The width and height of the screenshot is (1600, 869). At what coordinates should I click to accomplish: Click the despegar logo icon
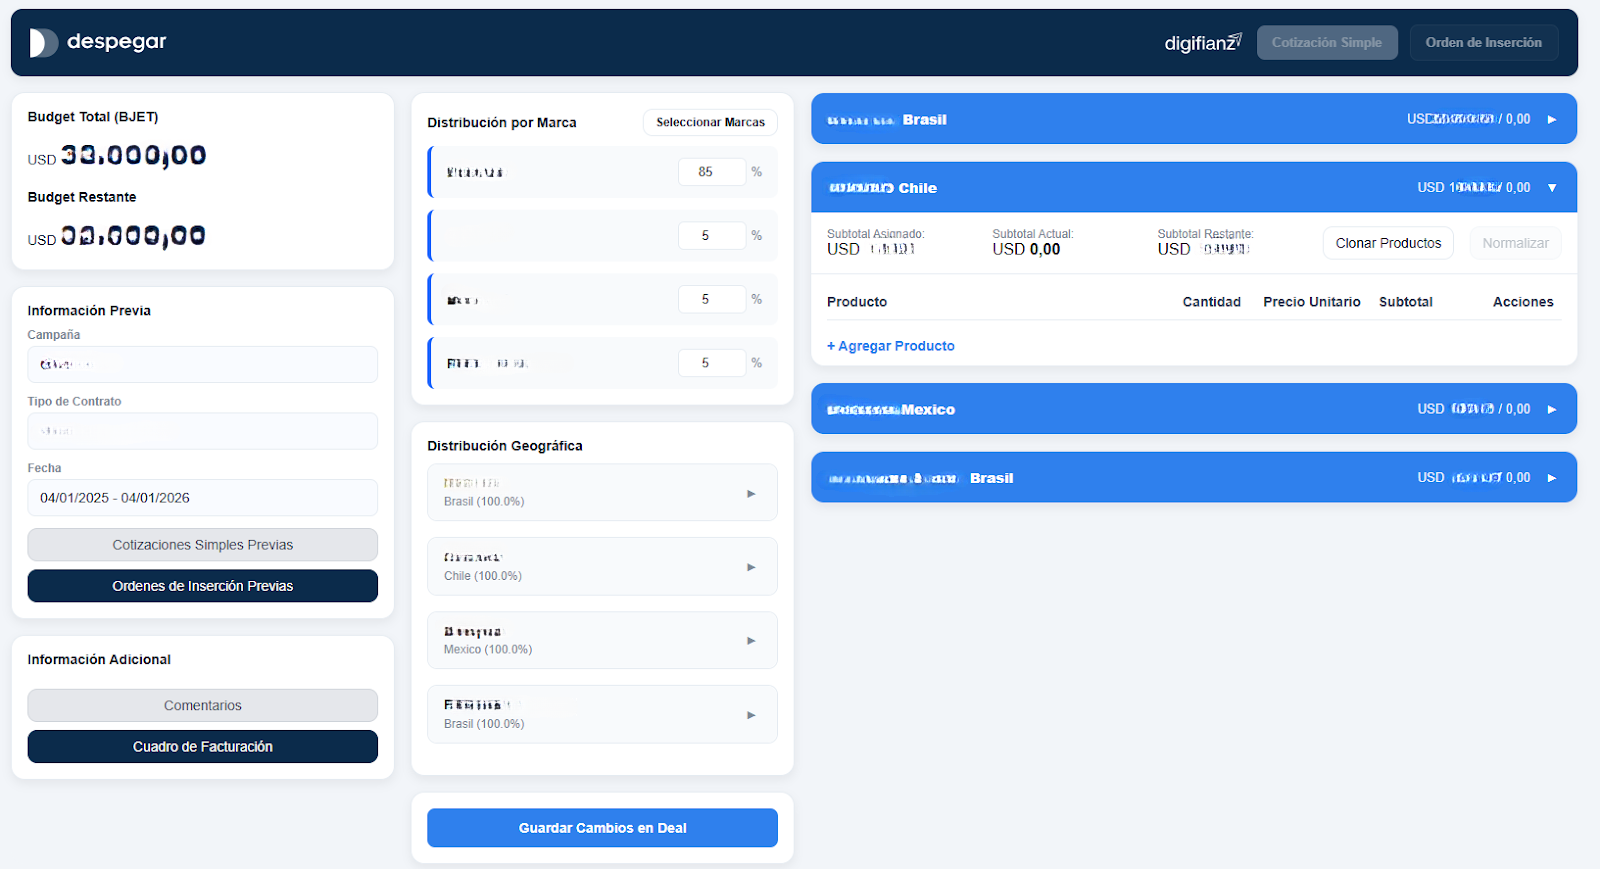coord(43,42)
